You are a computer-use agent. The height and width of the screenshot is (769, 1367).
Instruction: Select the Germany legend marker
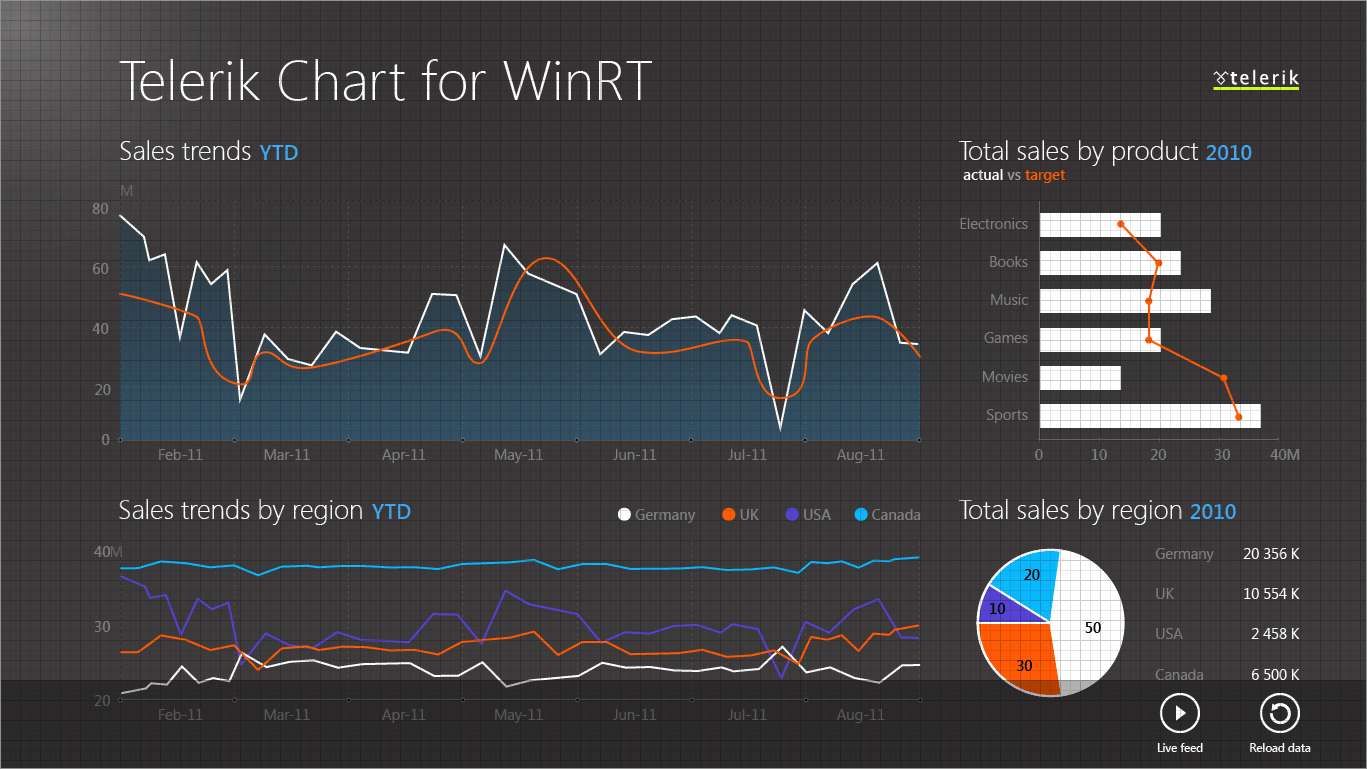[625, 515]
